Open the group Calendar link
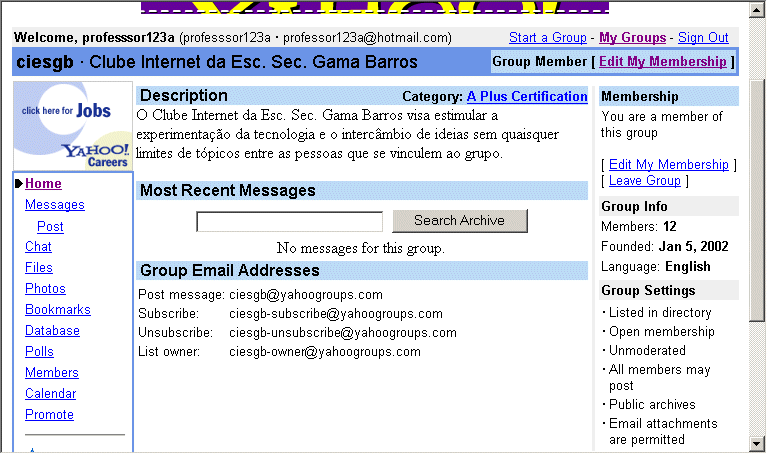 point(50,394)
